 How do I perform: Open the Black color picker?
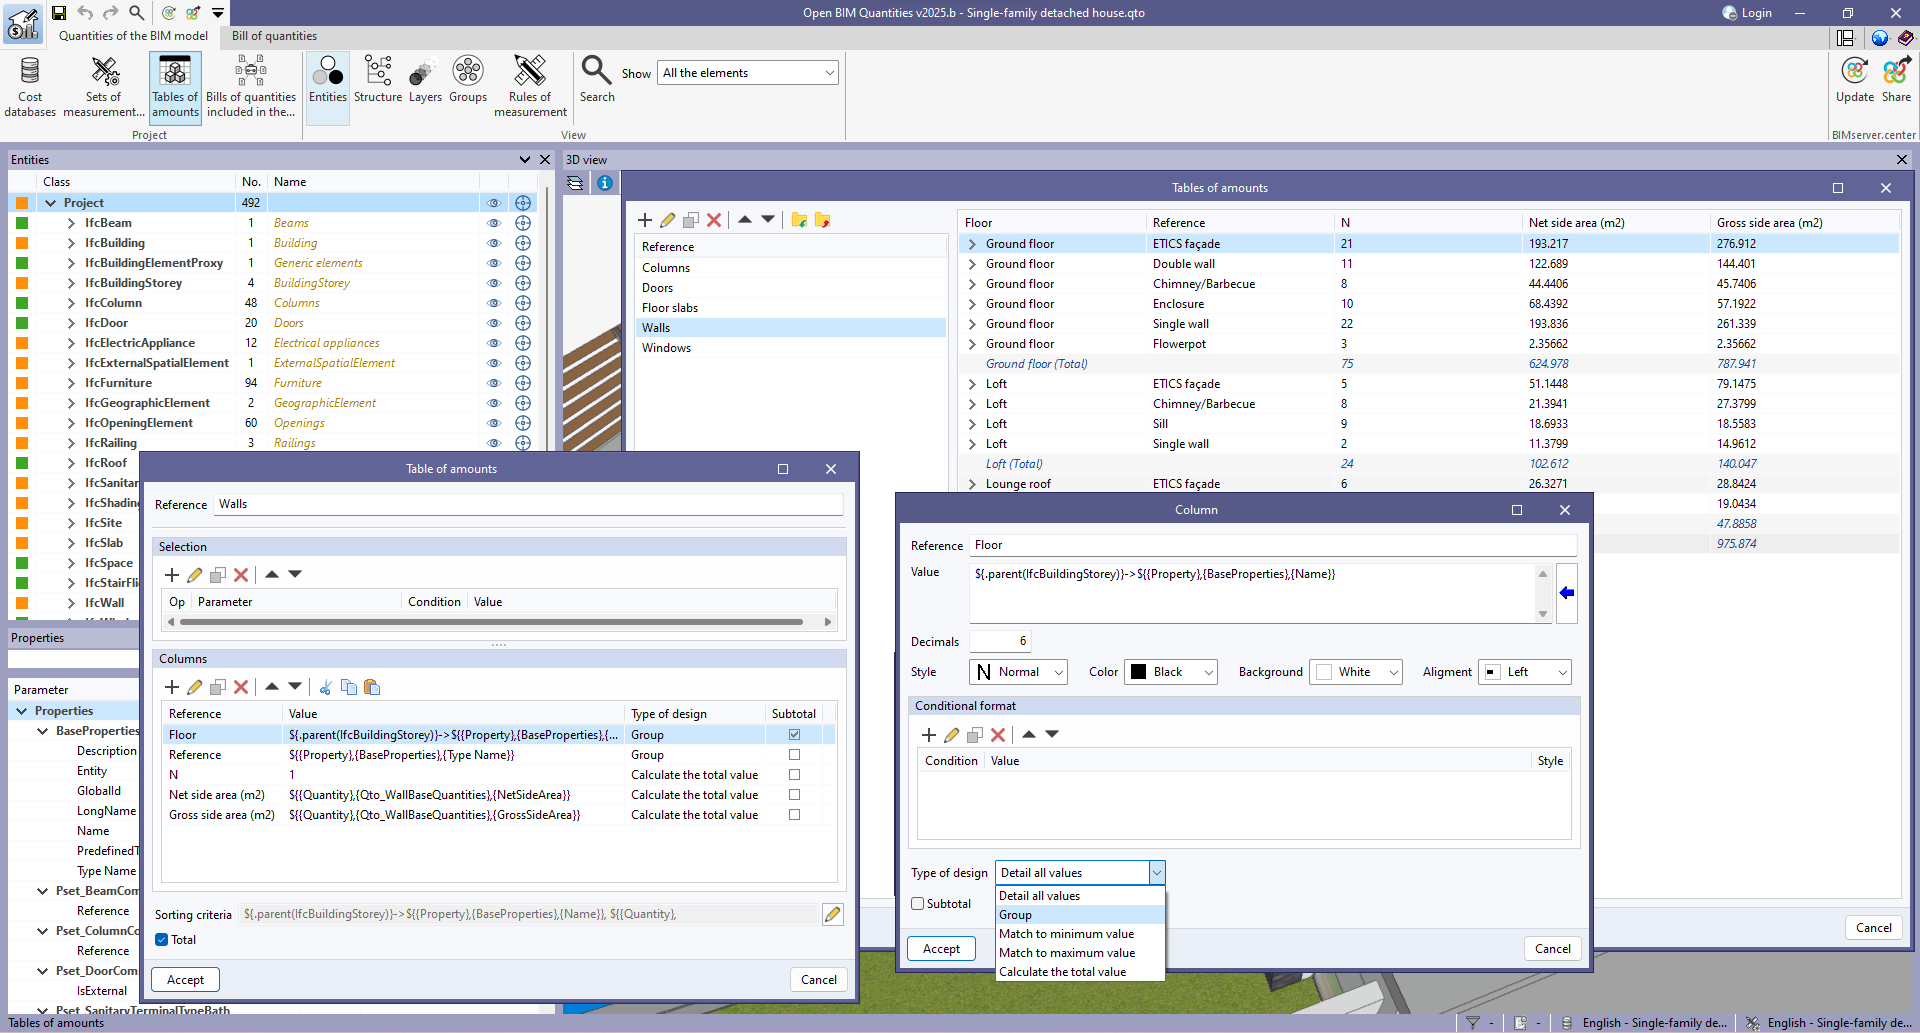click(1170, 672)
